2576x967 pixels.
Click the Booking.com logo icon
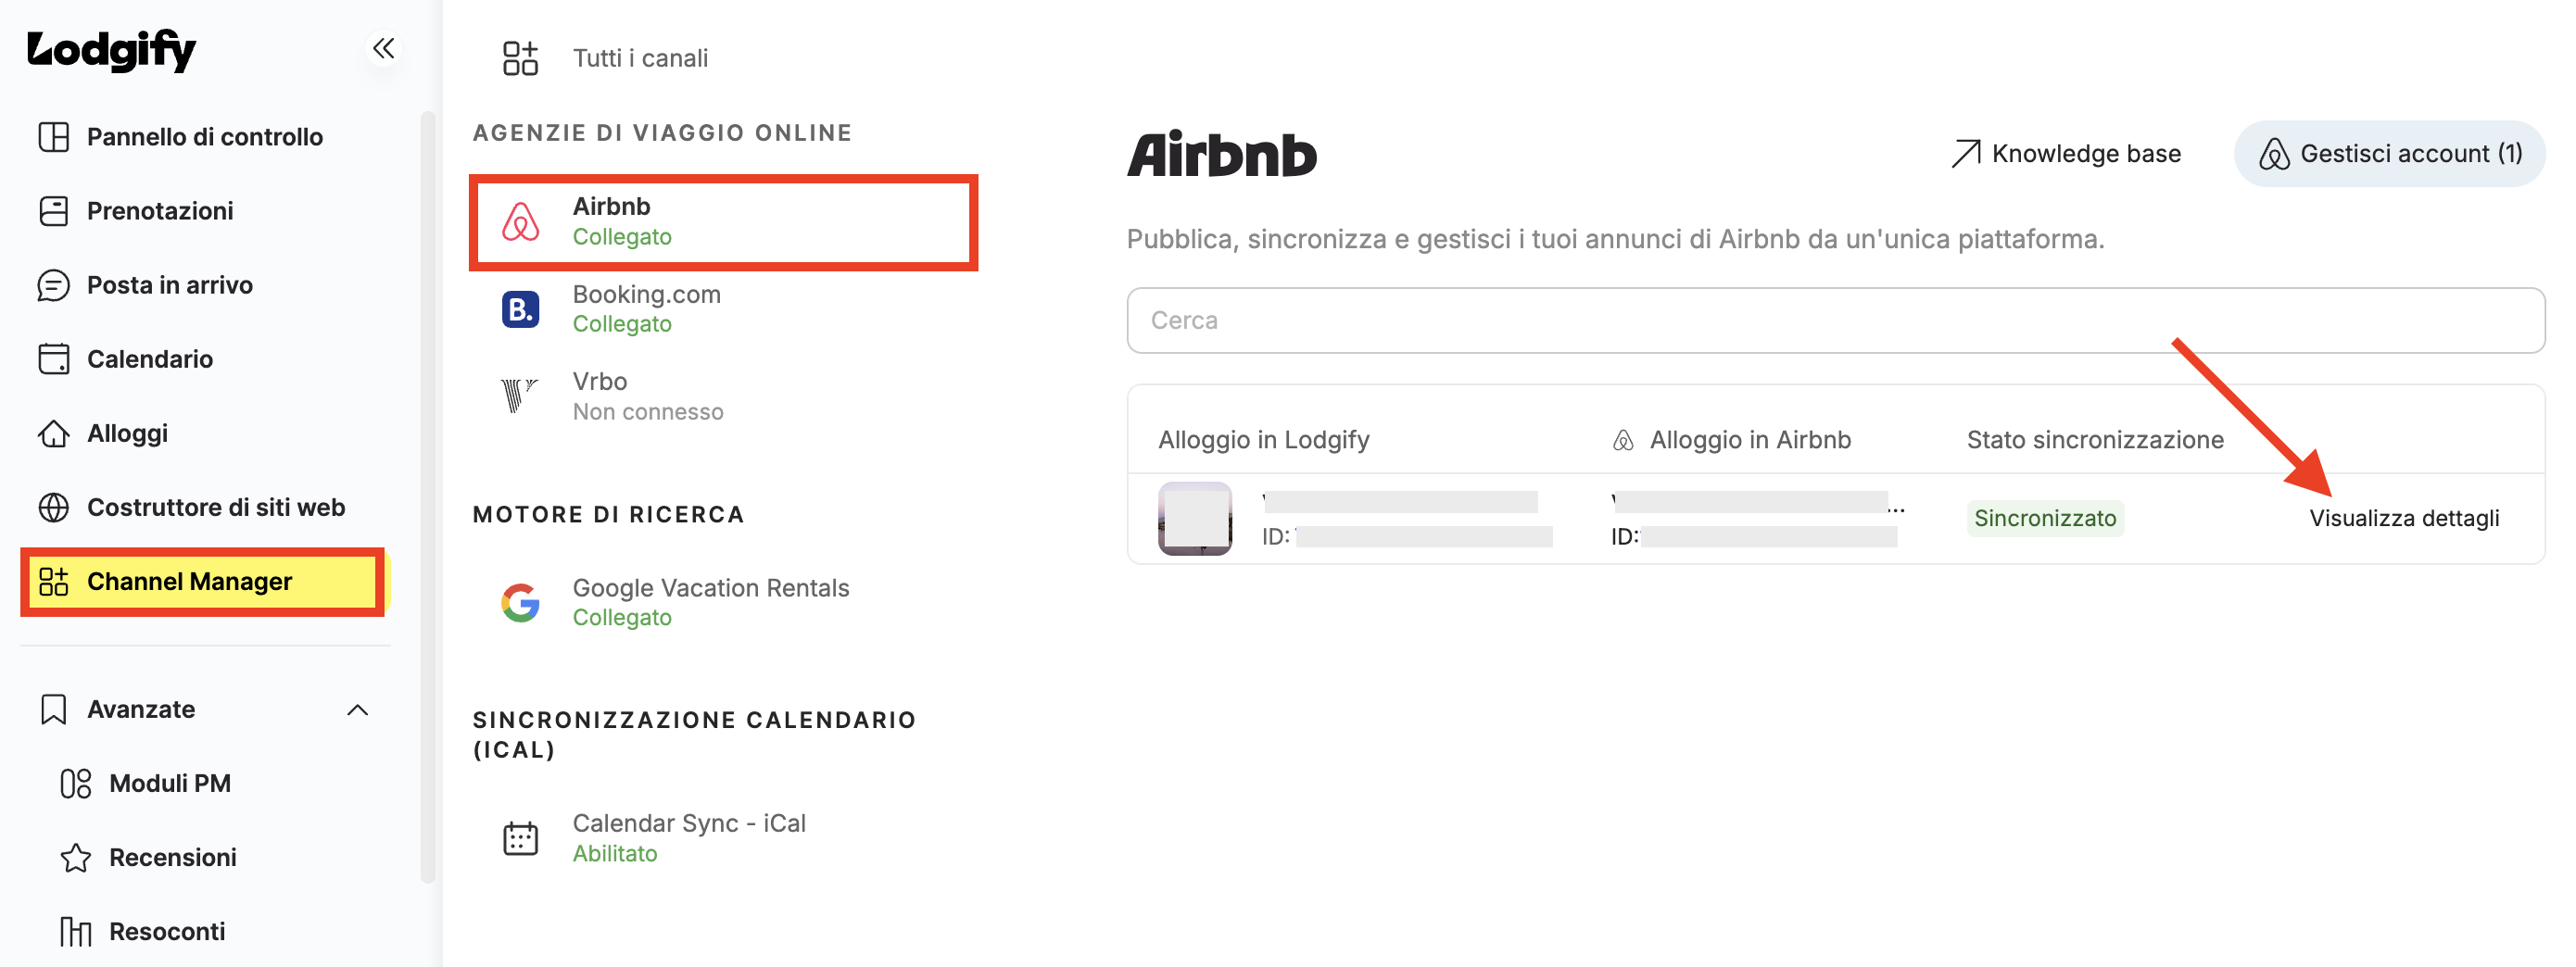[520, 309]
